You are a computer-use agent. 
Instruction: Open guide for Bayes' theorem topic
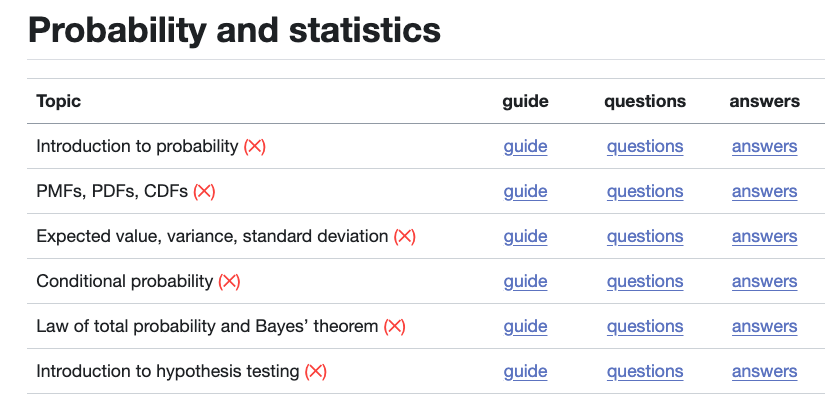click(525, 326)
